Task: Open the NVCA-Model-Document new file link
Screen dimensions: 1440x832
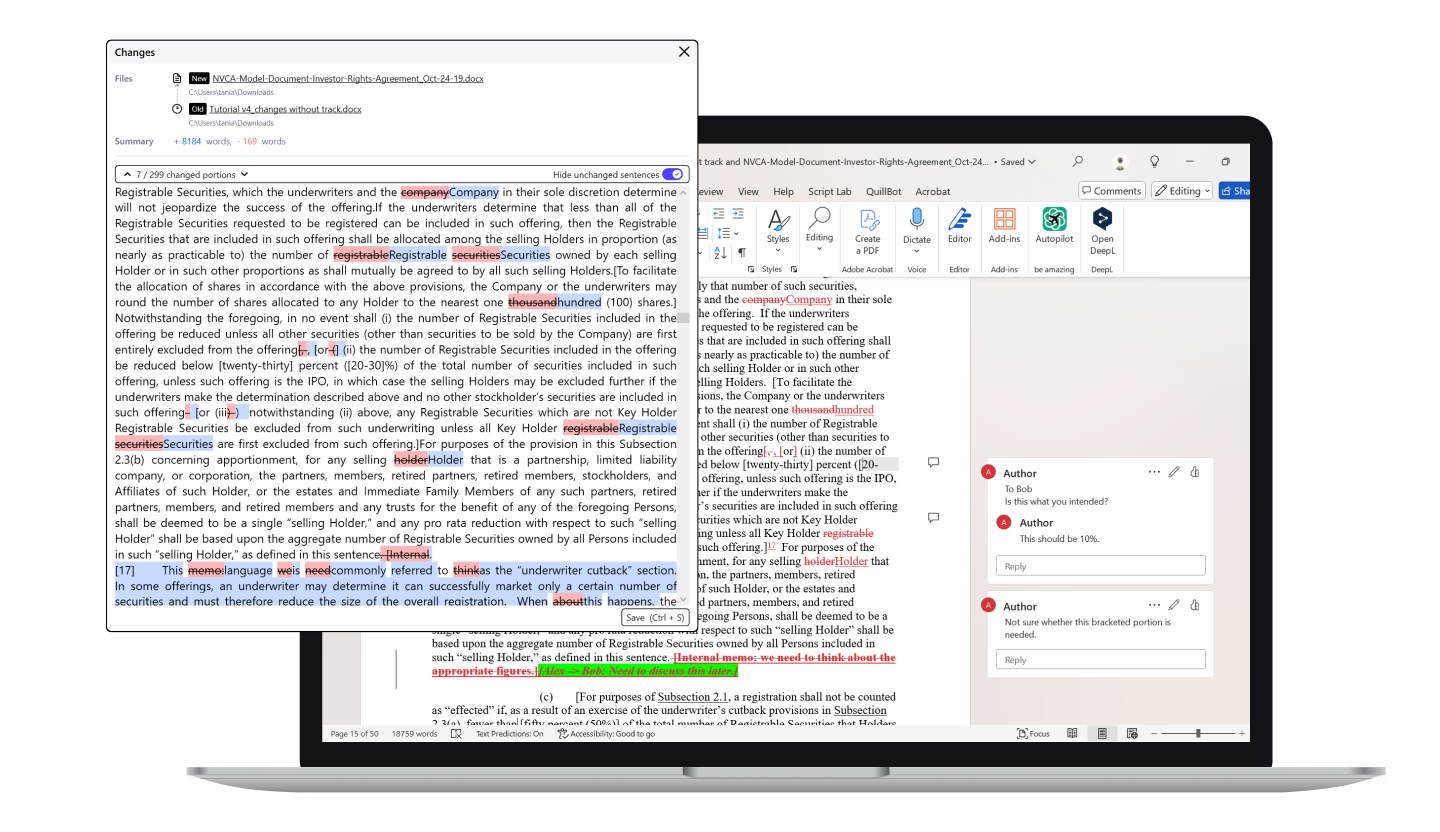Action: pos(347,78)
